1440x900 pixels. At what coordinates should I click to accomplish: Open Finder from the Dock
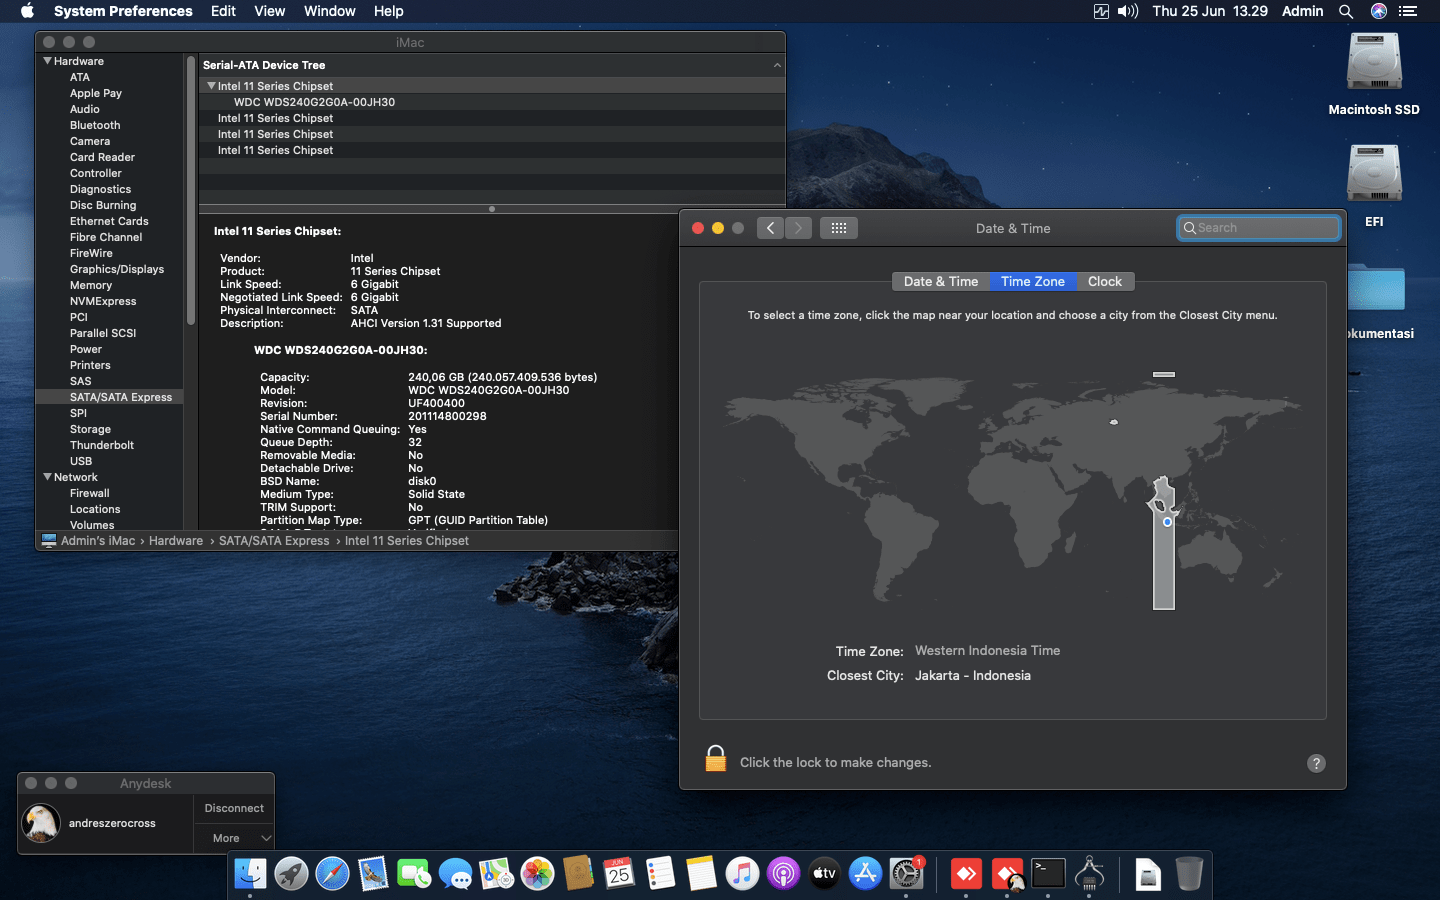coord(250,874)
